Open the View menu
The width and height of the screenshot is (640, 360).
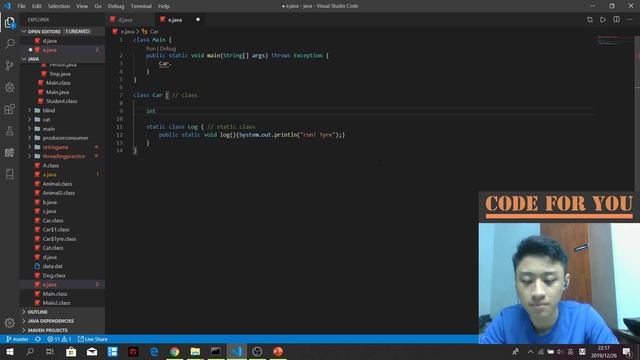82,6
